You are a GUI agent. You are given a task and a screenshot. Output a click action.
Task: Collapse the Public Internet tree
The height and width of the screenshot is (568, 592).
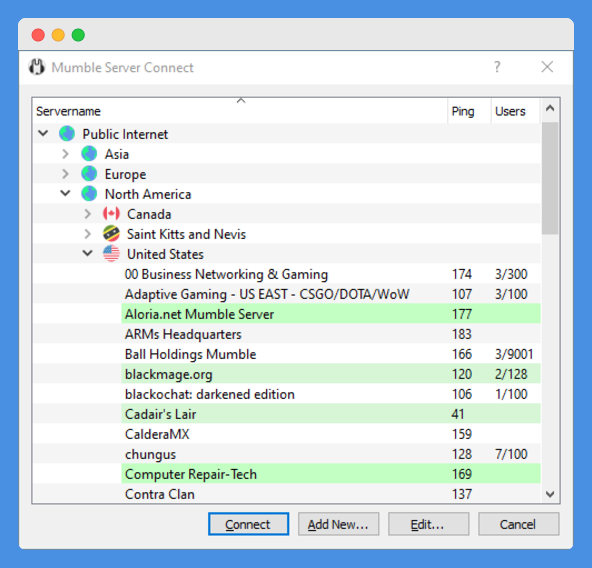point(43,133)
